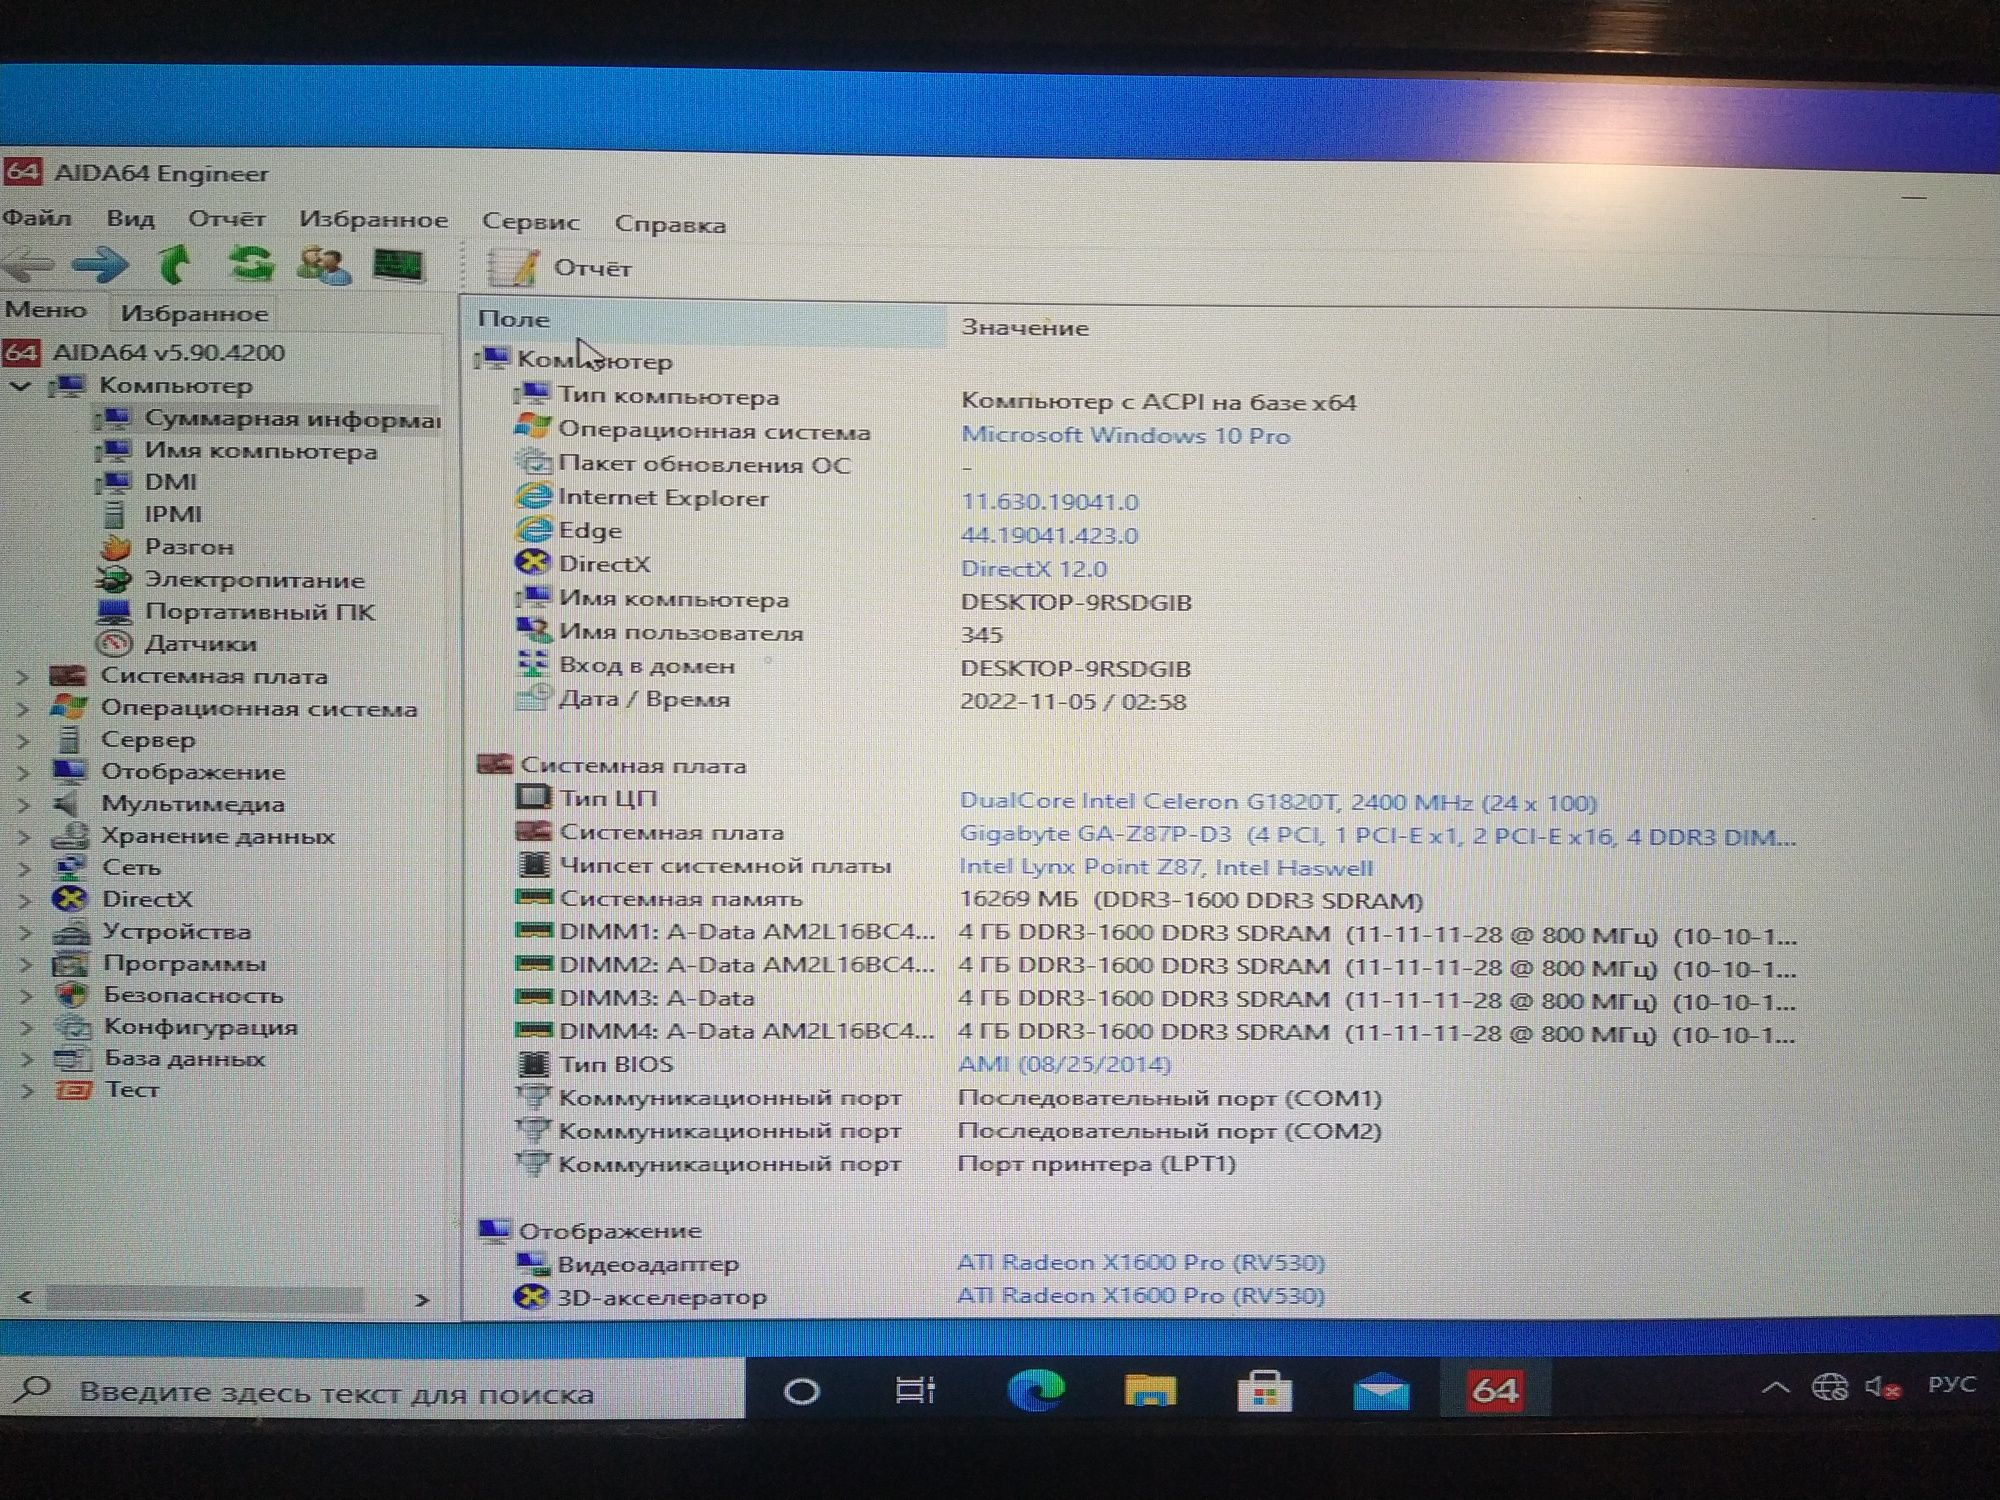Open the system monitor graph toolbar icon
The image size is (2000, 1500).
pos(398,266)
